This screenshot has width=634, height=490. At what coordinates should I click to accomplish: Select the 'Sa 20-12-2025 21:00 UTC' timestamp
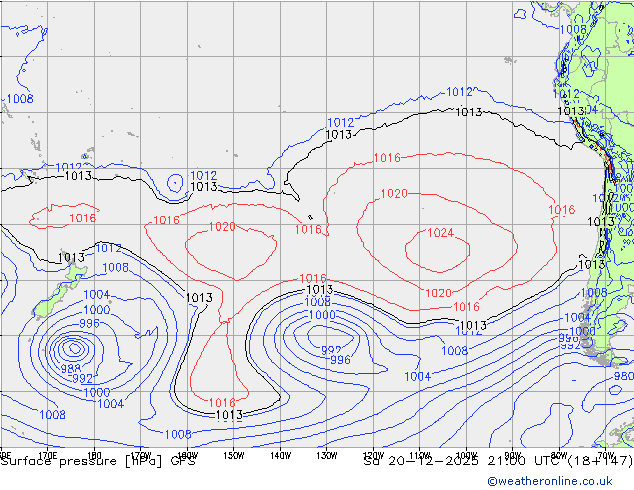(x=464, y=461)
